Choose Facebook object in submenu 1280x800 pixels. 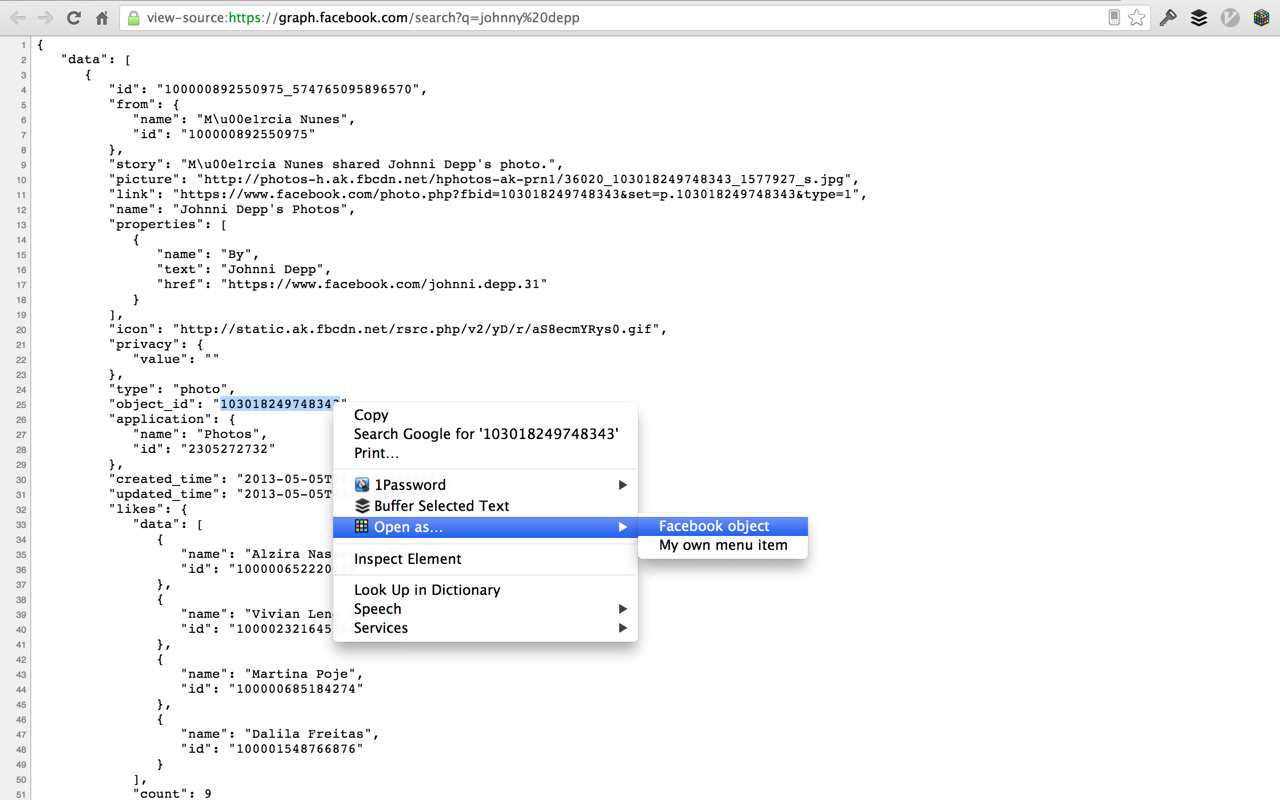[722, 526]
